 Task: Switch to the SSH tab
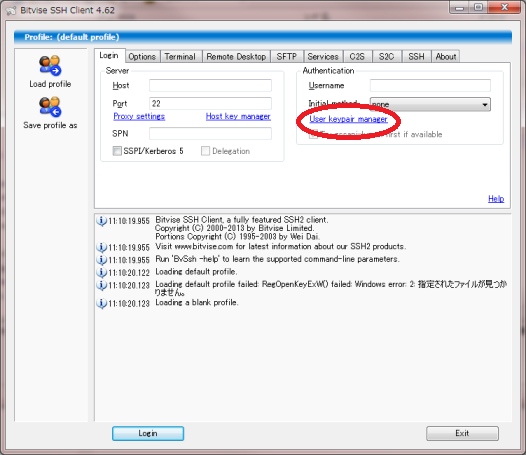point(416,57)
